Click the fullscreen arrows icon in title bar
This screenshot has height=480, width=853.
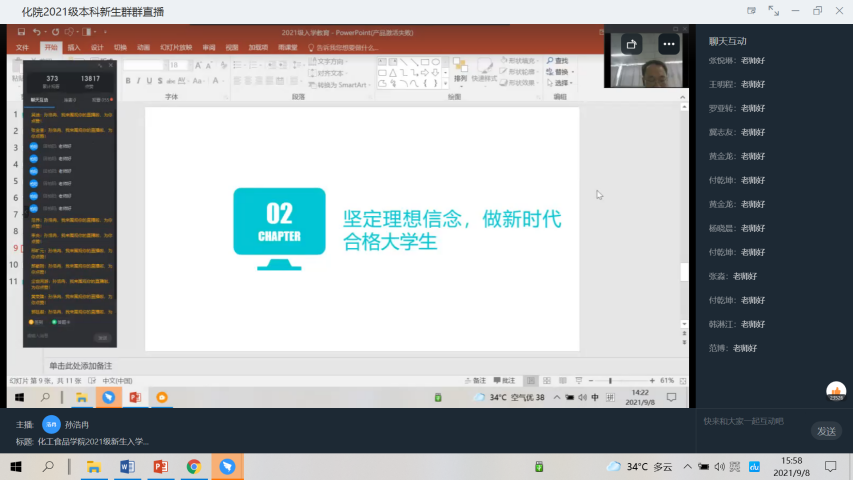pyautogui.click(x=773, y=11)
